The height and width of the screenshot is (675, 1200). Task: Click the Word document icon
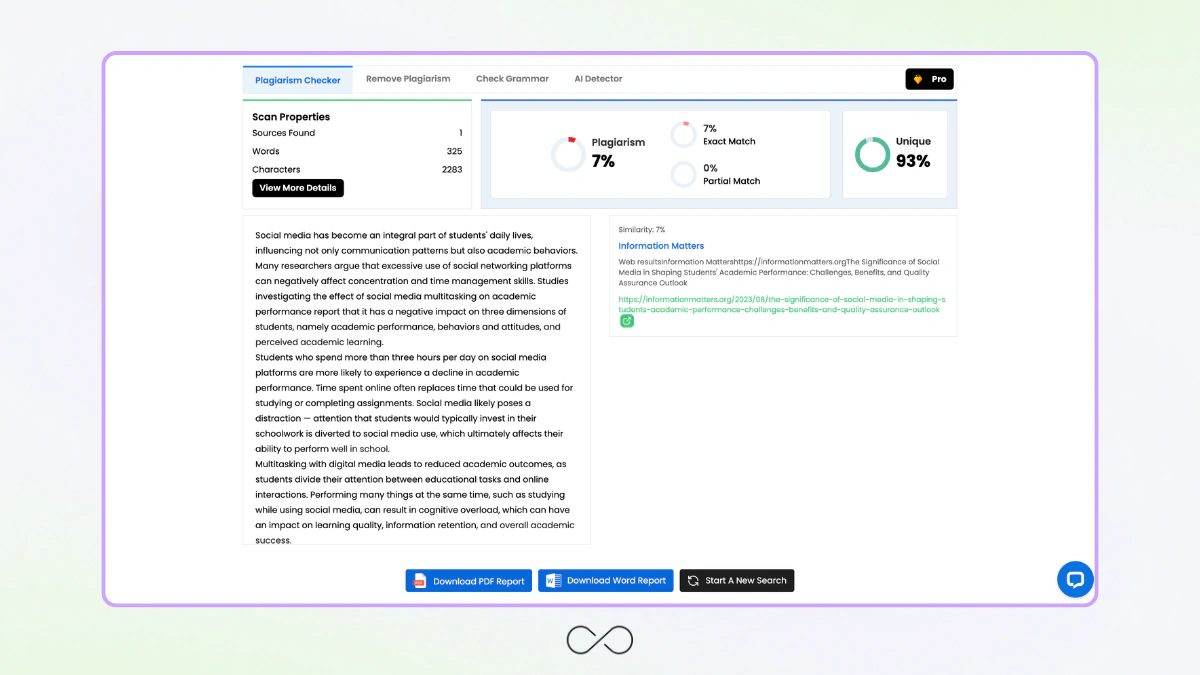(x=553, y=580)
